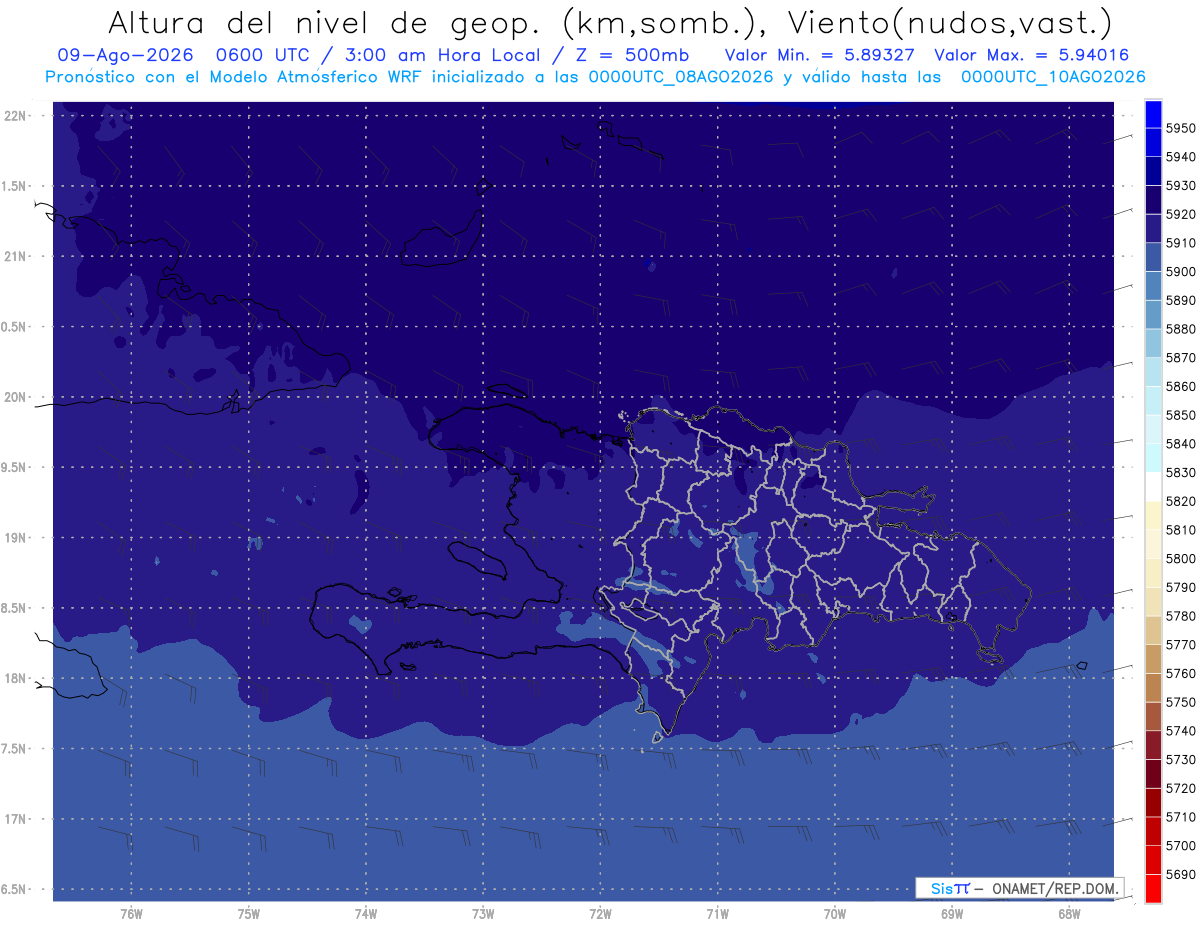Click the '75W' longitude label

click(249, 913)
